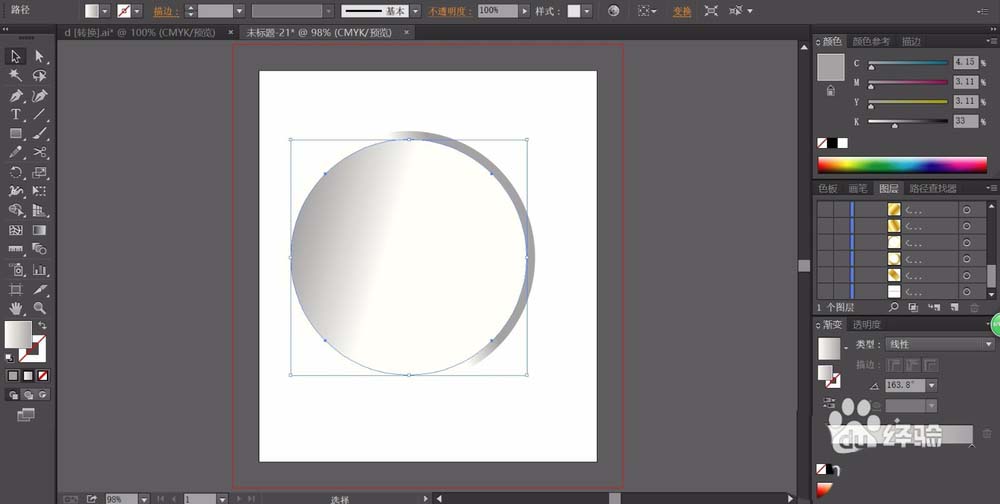
Task: Open the 类型 线性 gradient type dropdown
Action: click(x=939, y=345)
